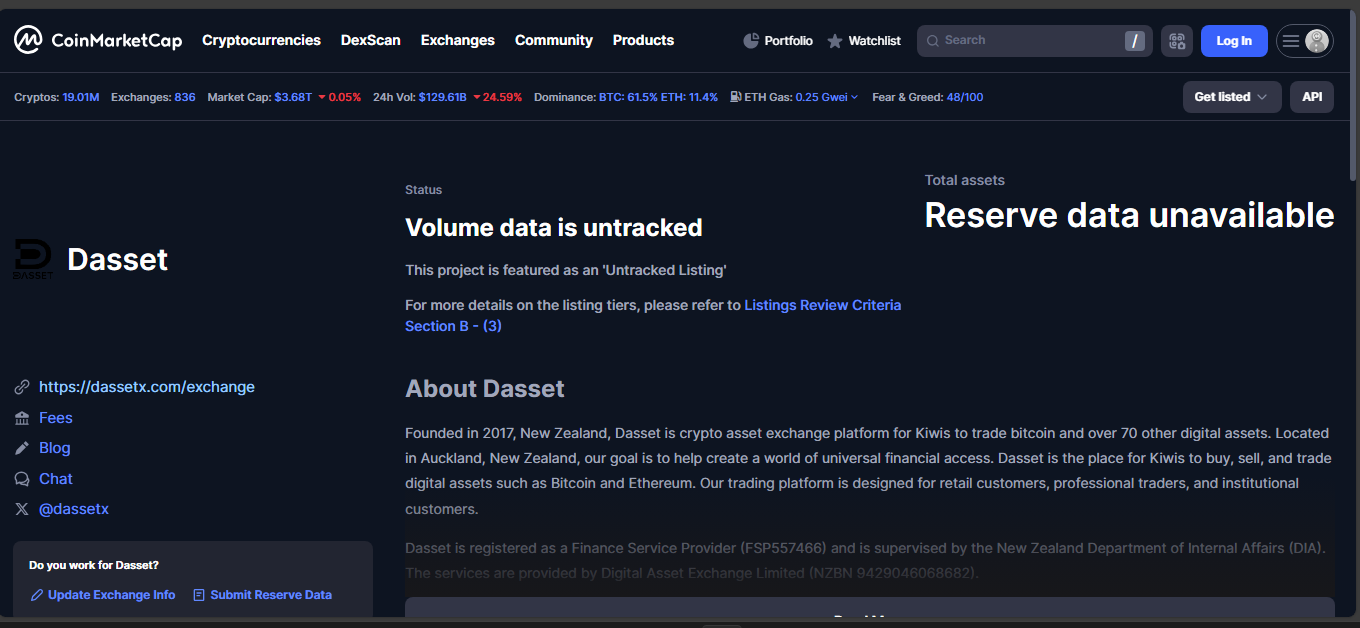1360x628 pixels.
Task: Click the link chain icon beside dassetx.com
Action: pos(22,387)
